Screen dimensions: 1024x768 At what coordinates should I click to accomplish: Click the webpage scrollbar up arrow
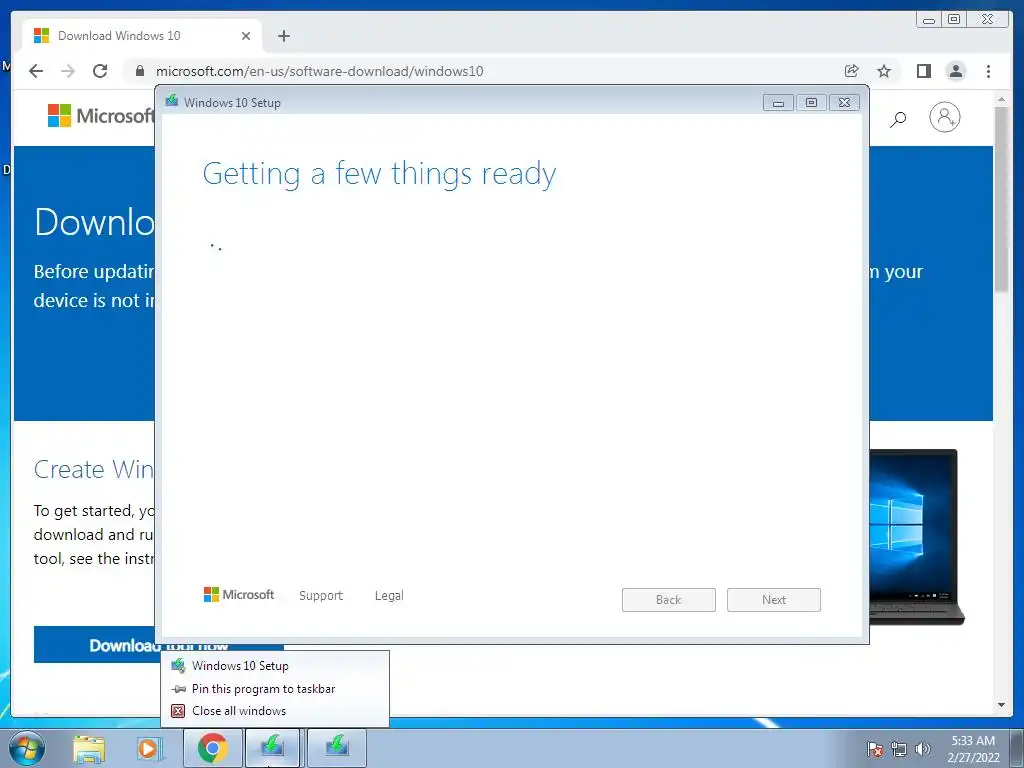[1001, 99]
